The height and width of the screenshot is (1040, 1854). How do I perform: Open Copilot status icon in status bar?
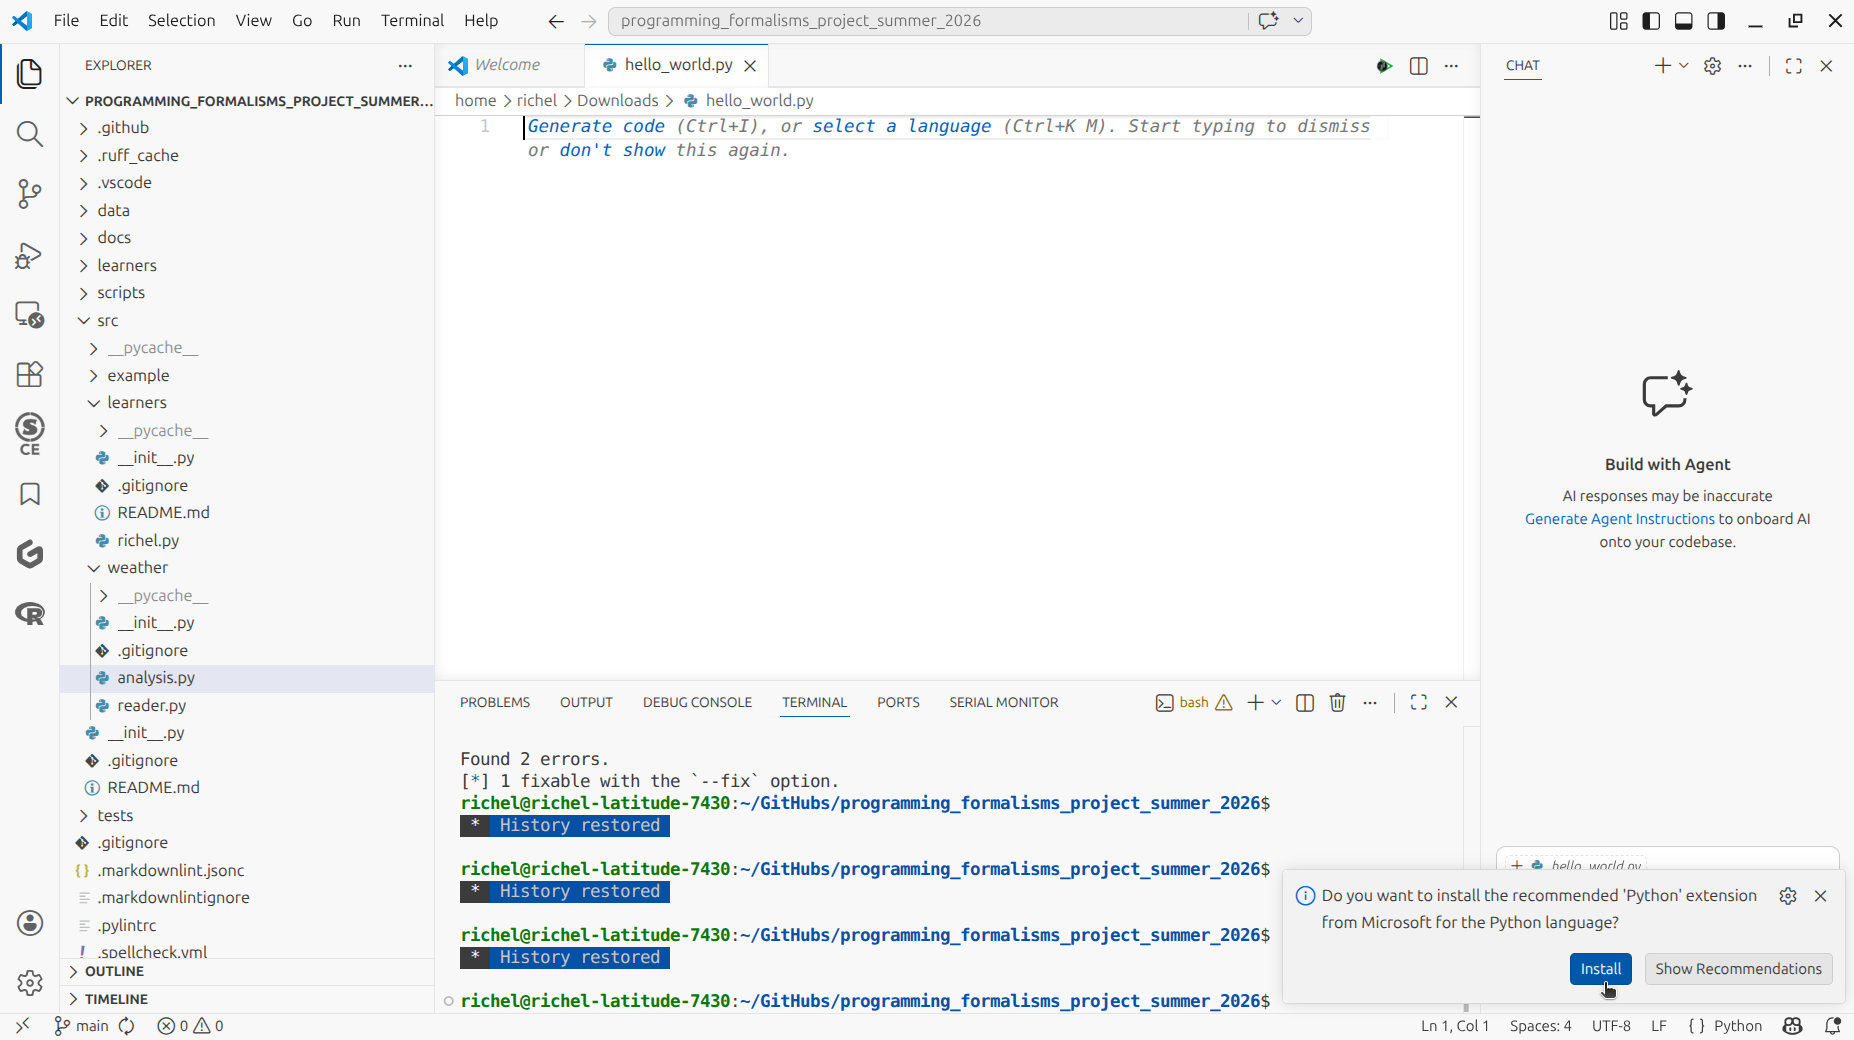click(1793, 1026)
